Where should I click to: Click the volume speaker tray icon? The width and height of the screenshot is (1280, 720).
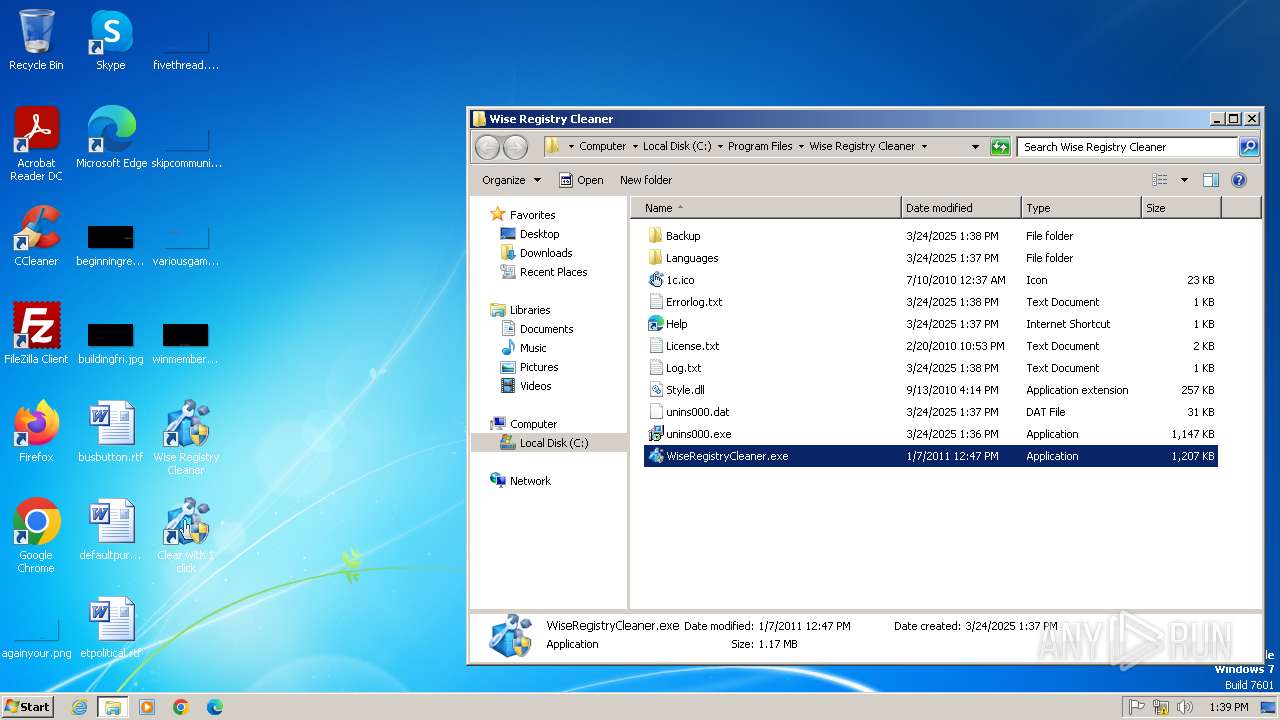[1185, 707]
